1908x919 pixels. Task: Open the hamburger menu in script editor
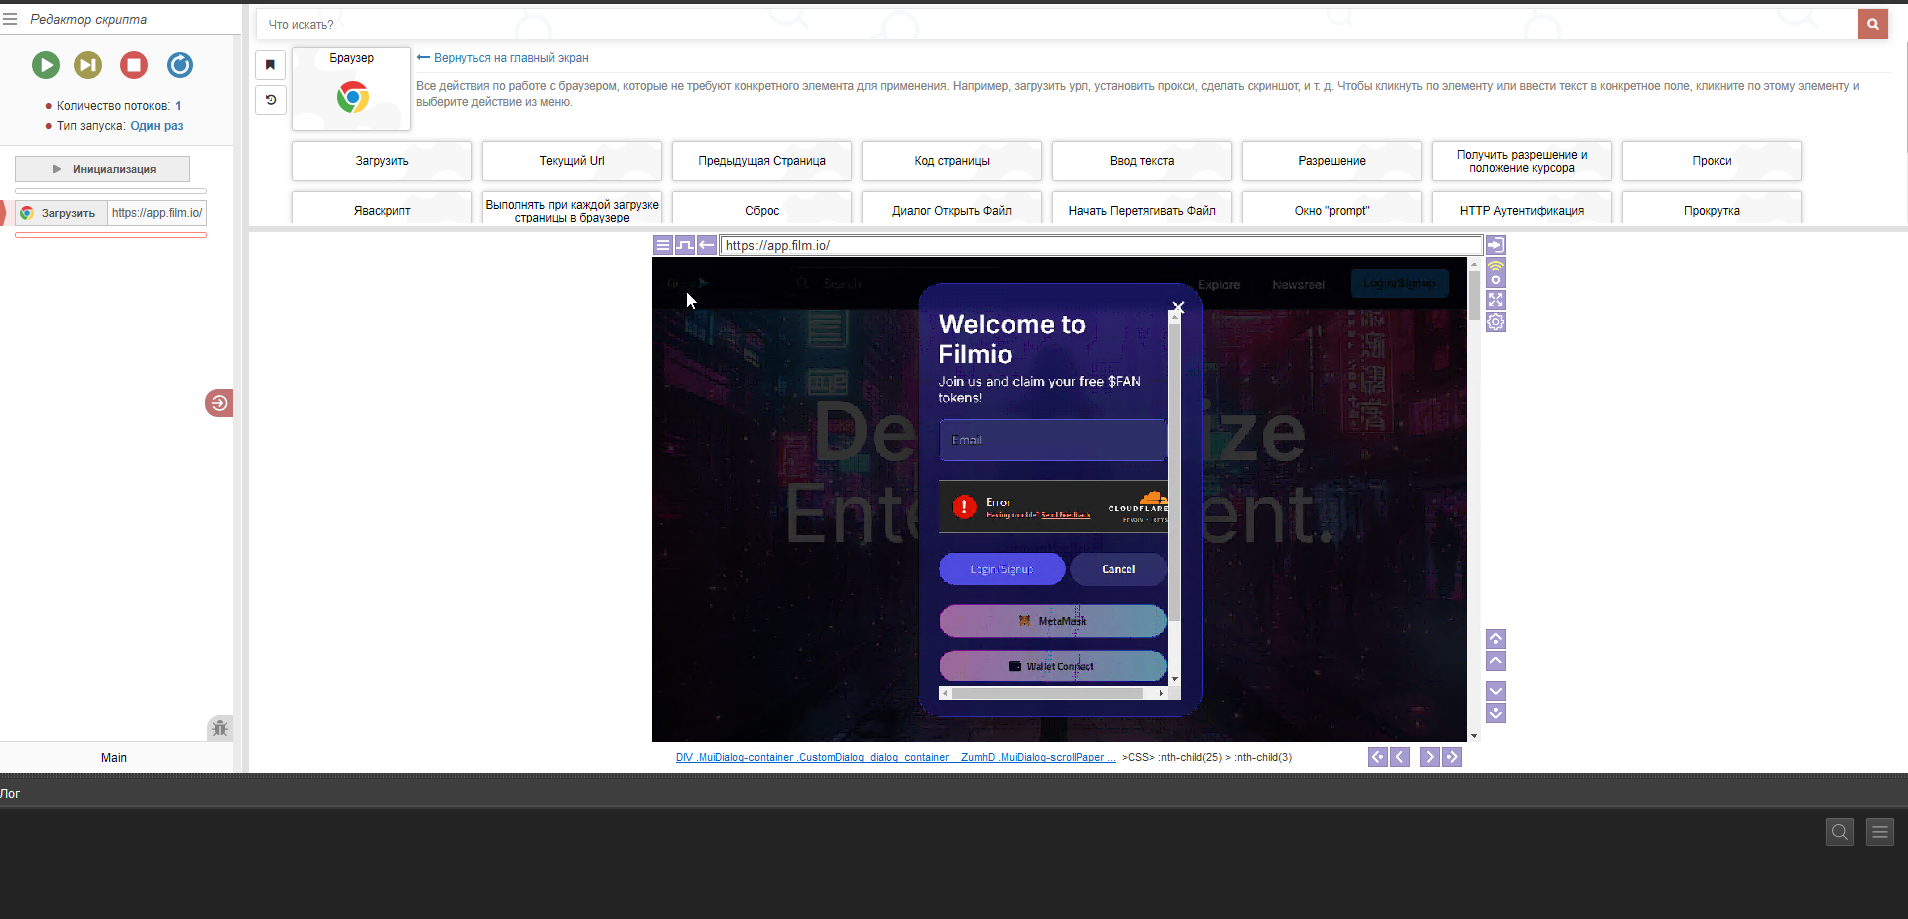click(x=10, y=19)
